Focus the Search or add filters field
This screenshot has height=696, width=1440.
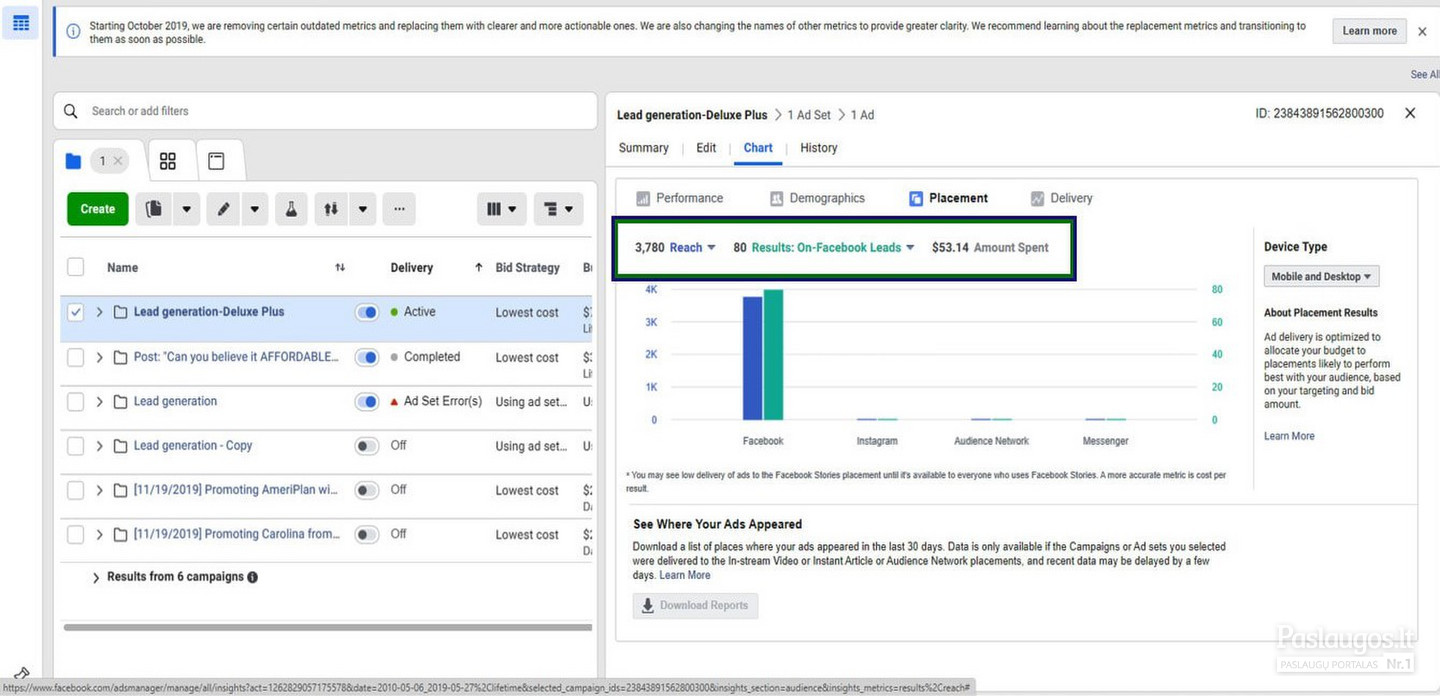pyautogui.click(x=325, y=111)
